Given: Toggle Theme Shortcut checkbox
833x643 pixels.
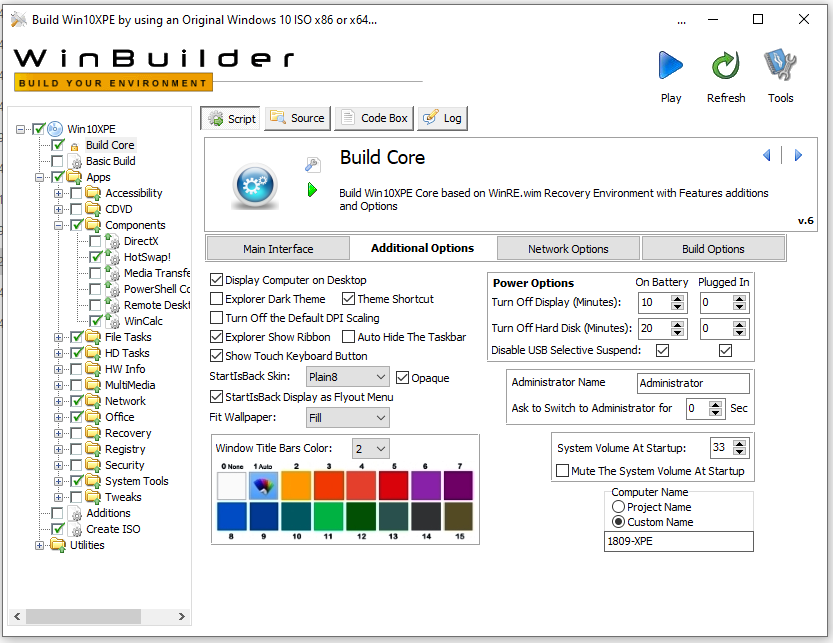Looking at the screenshot, I should tap(348, 299).
